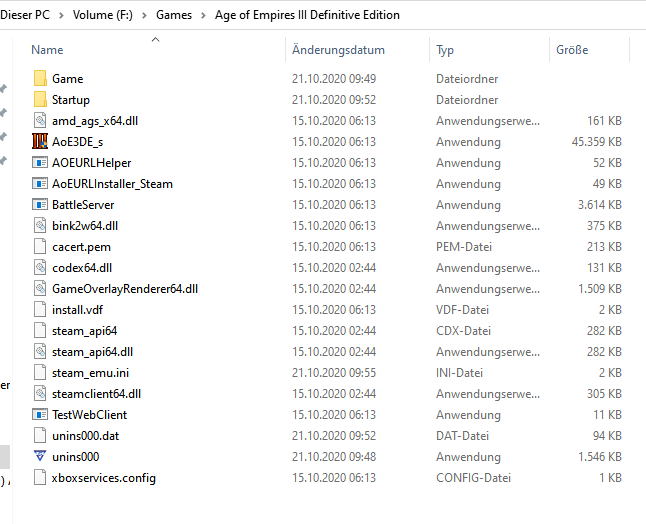Click the PEM-Datei type entry

point(464,247)
